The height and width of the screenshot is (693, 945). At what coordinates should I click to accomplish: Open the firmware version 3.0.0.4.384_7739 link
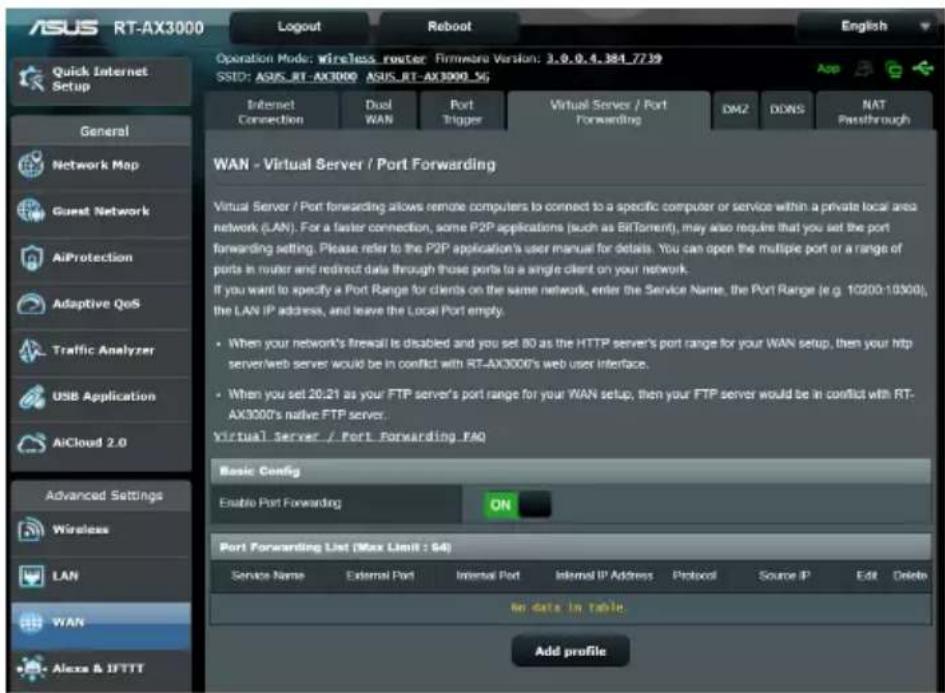604,58
